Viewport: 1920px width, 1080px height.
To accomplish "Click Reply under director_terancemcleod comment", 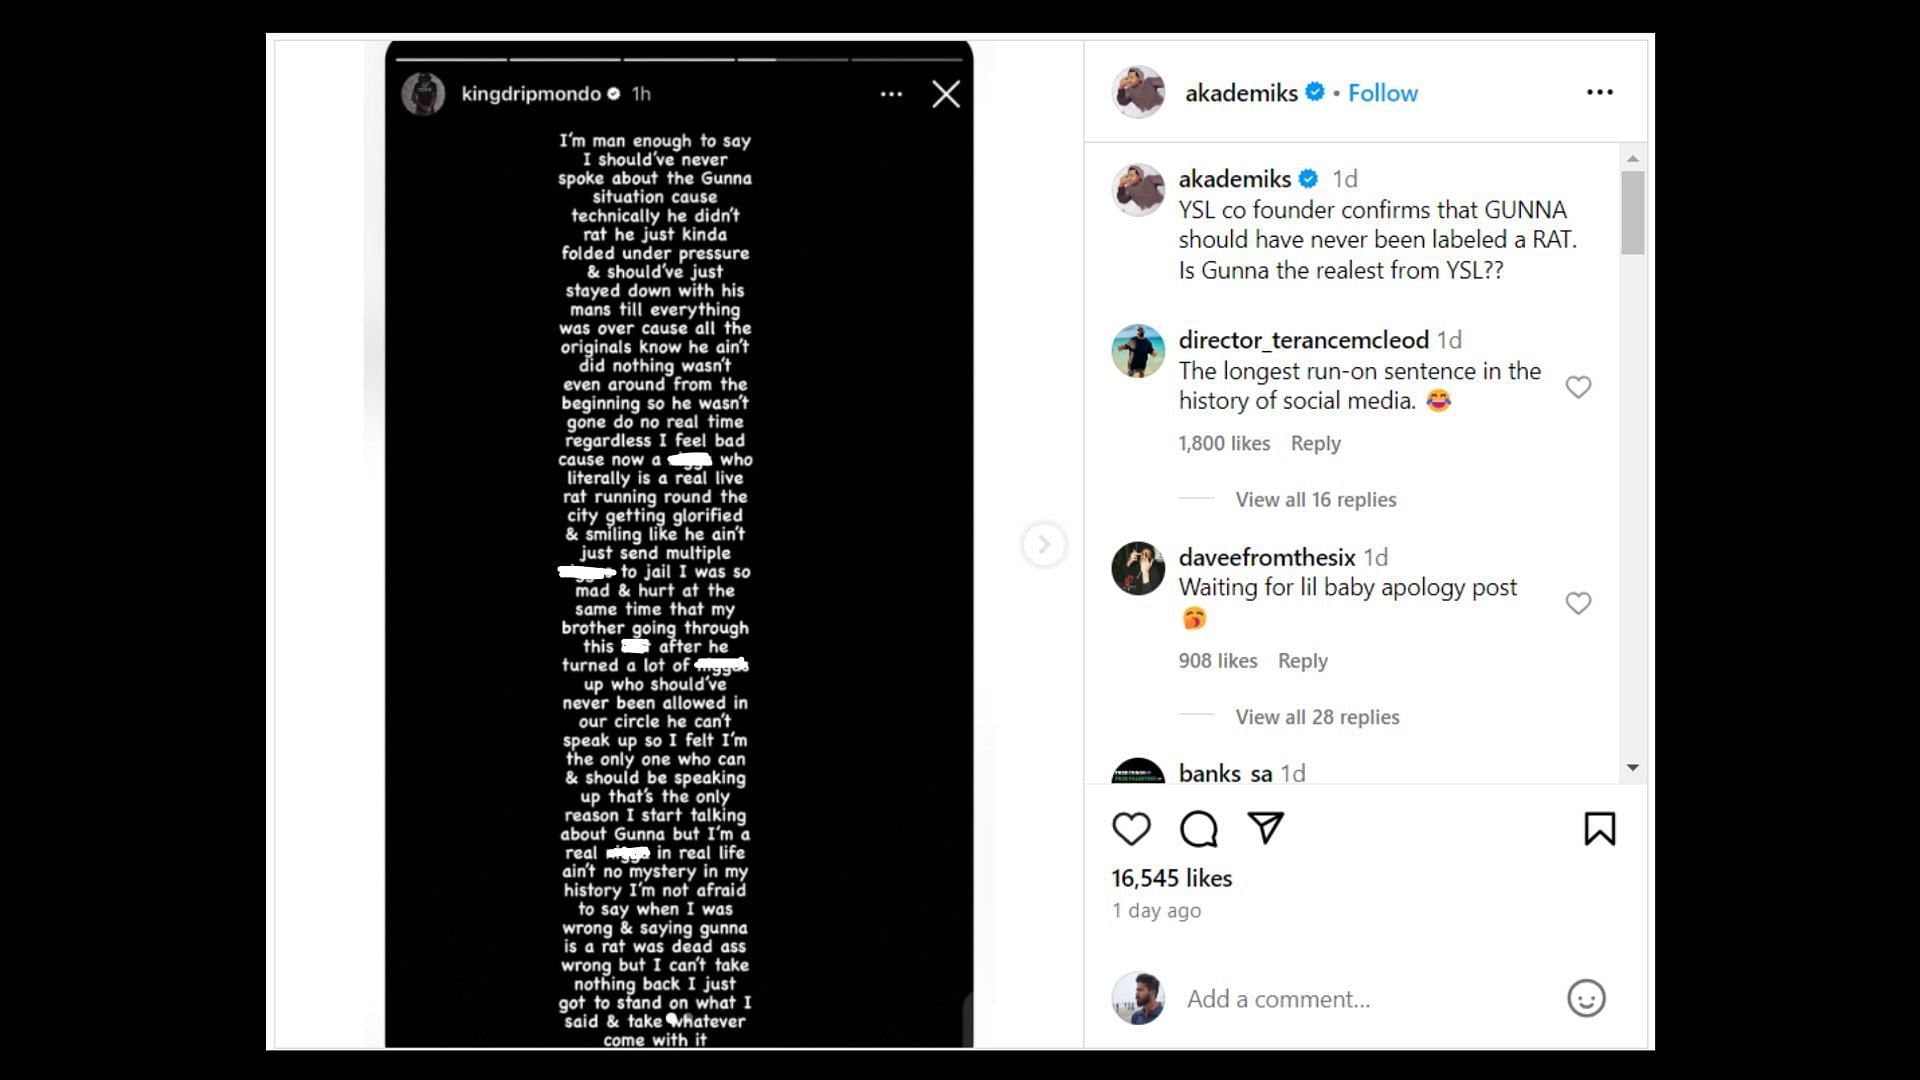I will tap(1315, 442).
